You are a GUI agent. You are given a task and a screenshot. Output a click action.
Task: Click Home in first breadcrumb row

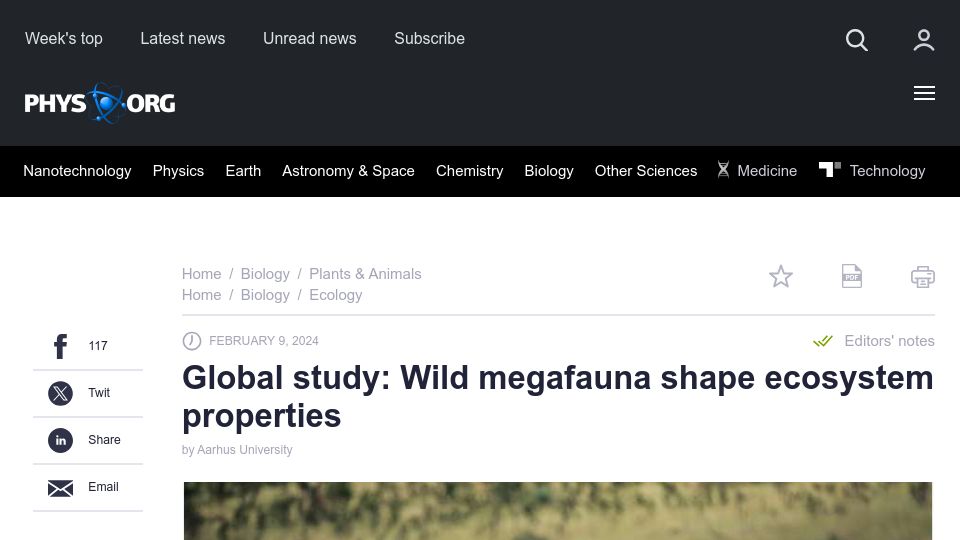(201, 274)
